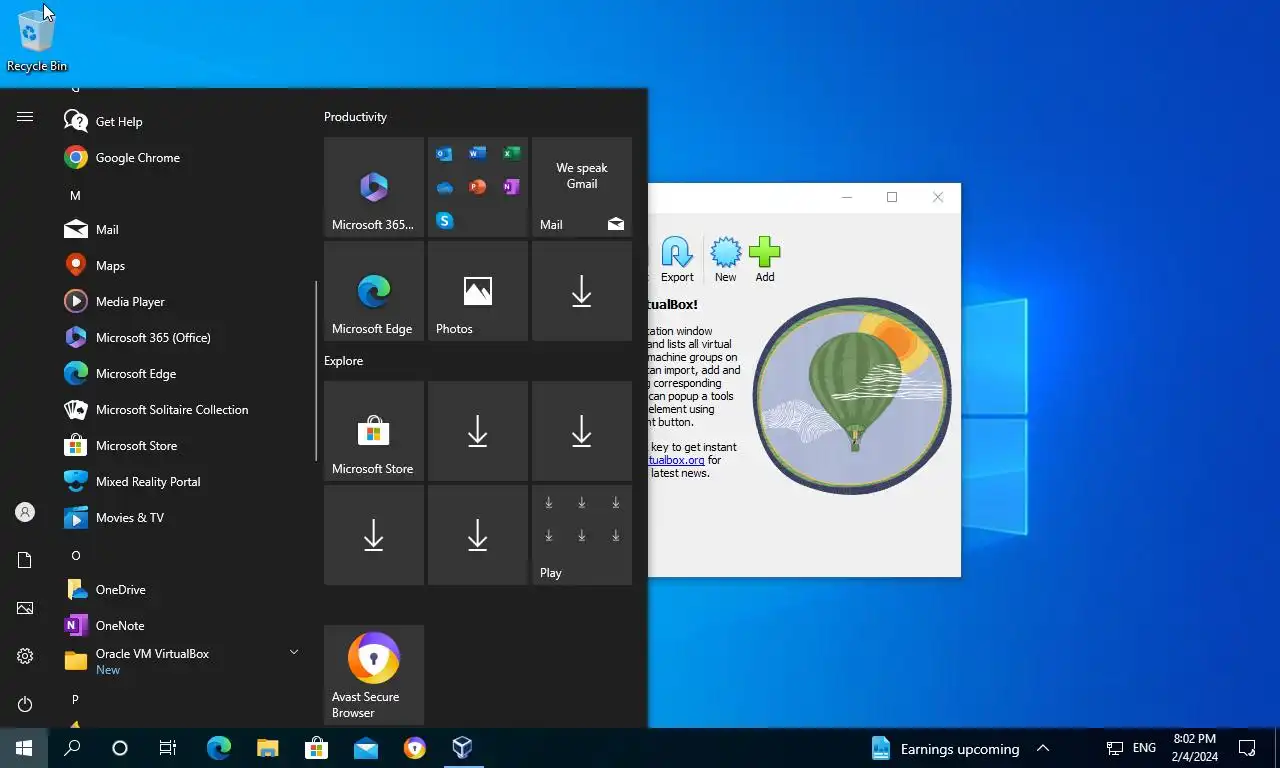Open Microsoft 365 (Office) list entry

[186, 338]
